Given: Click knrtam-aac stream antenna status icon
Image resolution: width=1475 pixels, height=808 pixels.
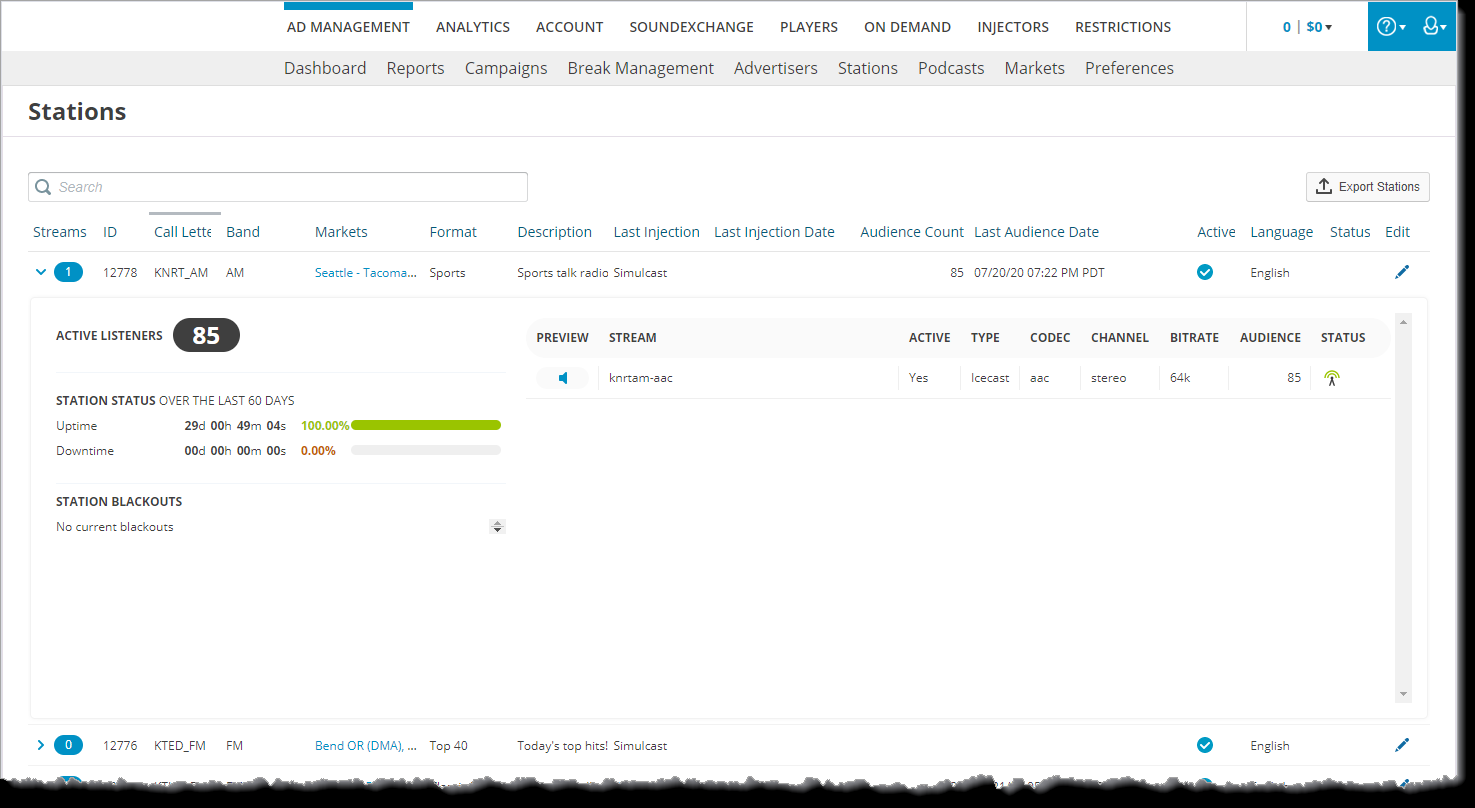Looking at the screenshot, I should [1331, 378].
